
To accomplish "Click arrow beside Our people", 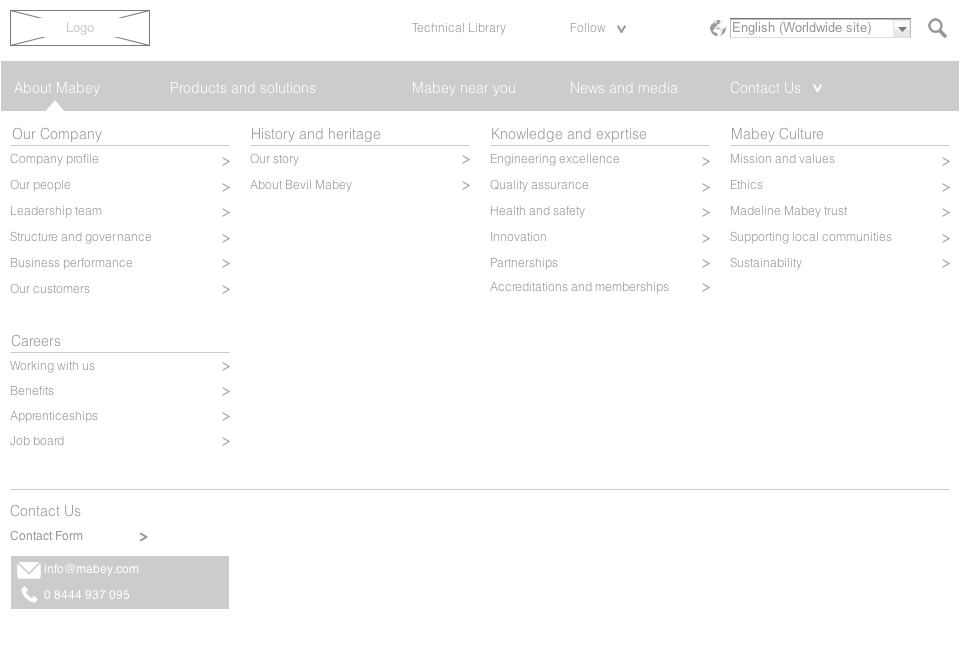I will click(x=226, y=187).
